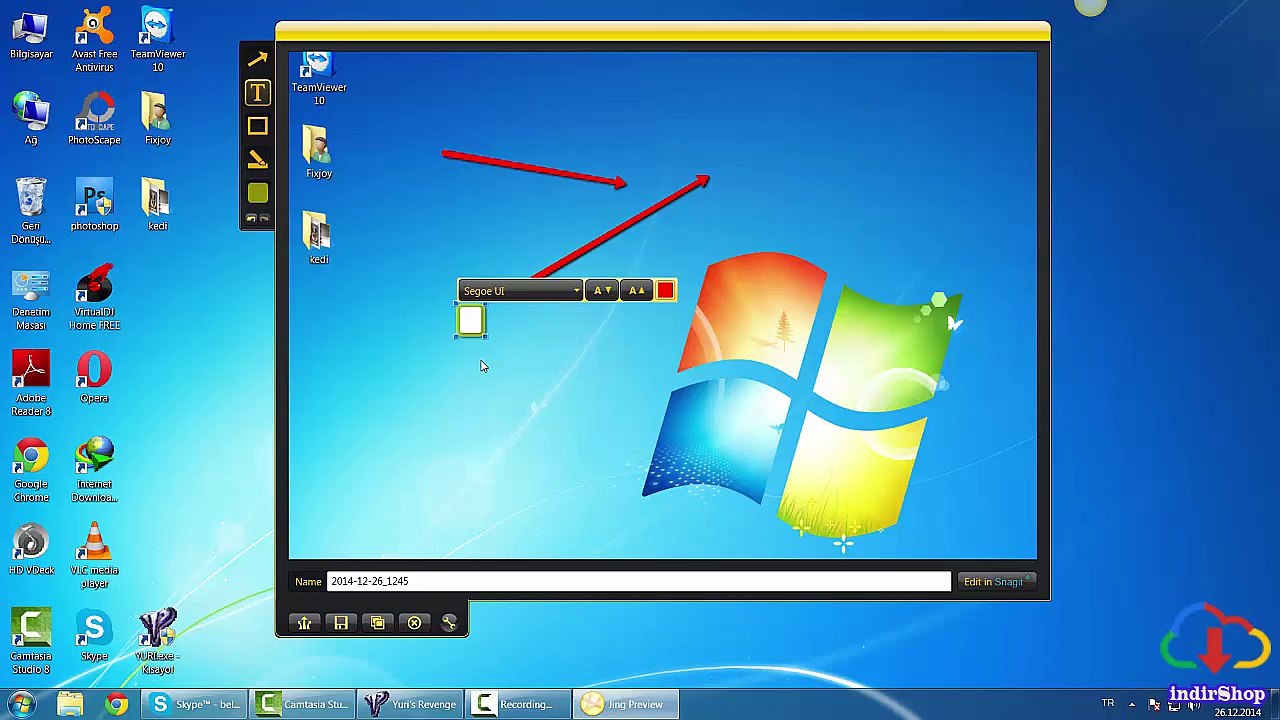The height and width of the screenshot is (720, 1280).
Task: Switch to the Camtasia Studio taskbar window
Action: click(304, 704)
